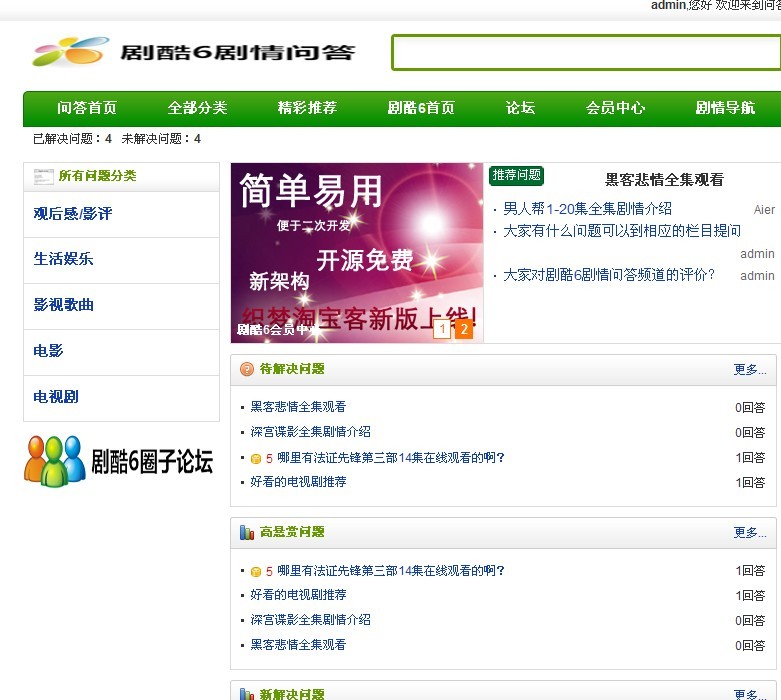Expand 更多 in 高悬赏问题 section
781x700 pixels.
point(749,533)
